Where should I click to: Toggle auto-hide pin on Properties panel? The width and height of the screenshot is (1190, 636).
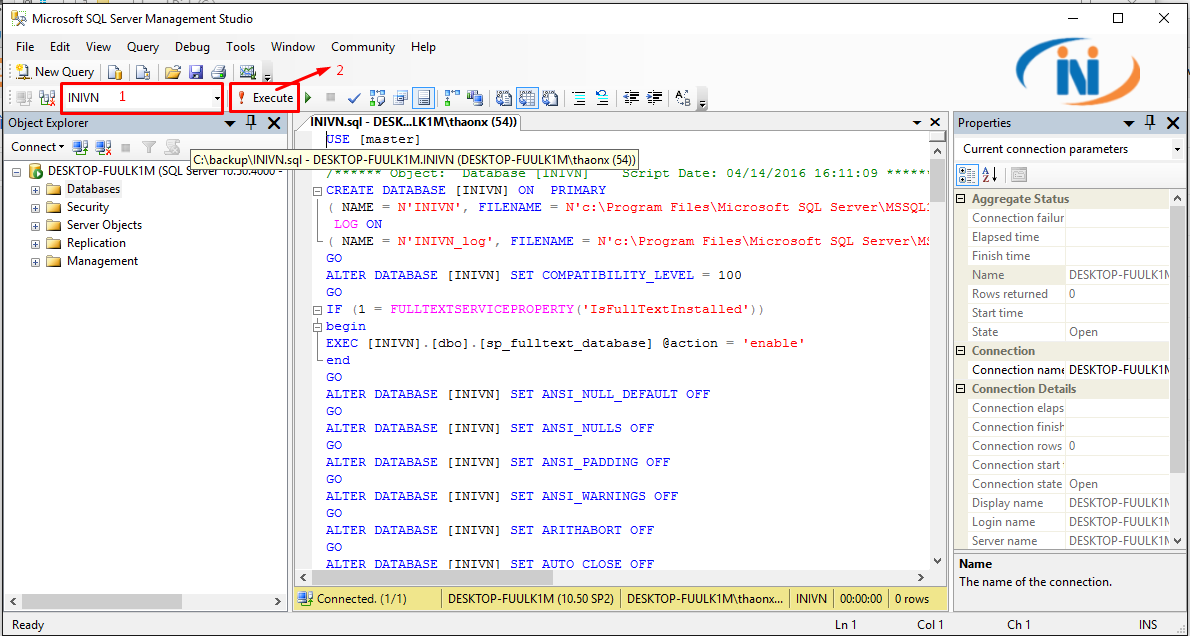[x=1151, y=122]
